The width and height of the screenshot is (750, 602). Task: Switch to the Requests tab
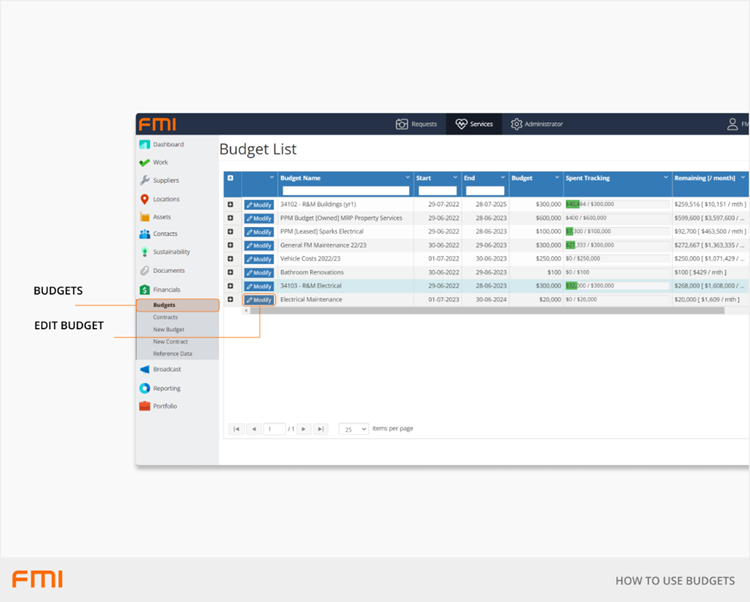pyautogui.click(x=416, y=124)
